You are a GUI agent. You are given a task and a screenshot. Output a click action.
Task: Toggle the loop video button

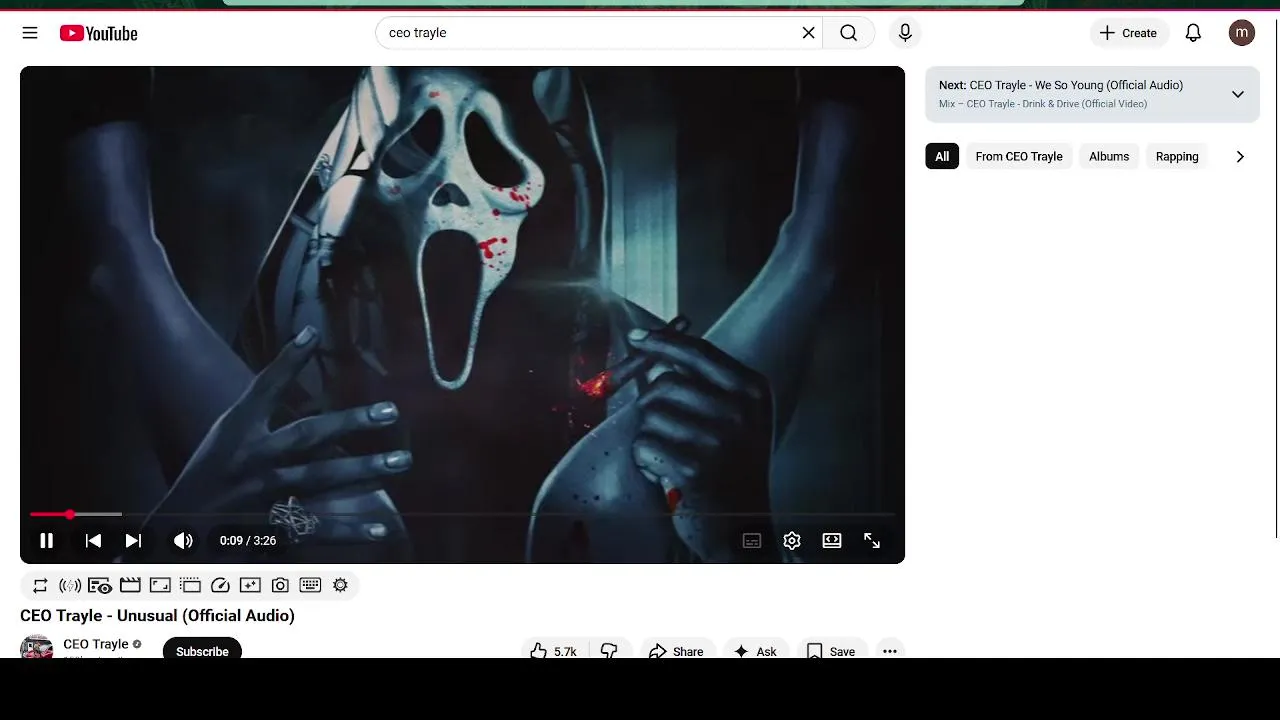point(40,585)
